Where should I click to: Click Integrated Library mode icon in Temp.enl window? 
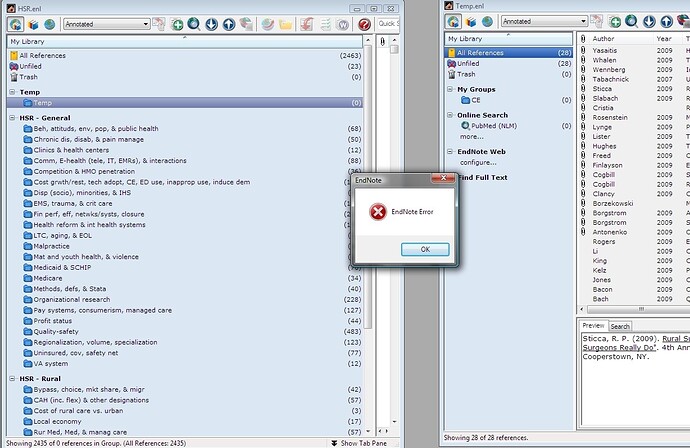pos(453,21)
